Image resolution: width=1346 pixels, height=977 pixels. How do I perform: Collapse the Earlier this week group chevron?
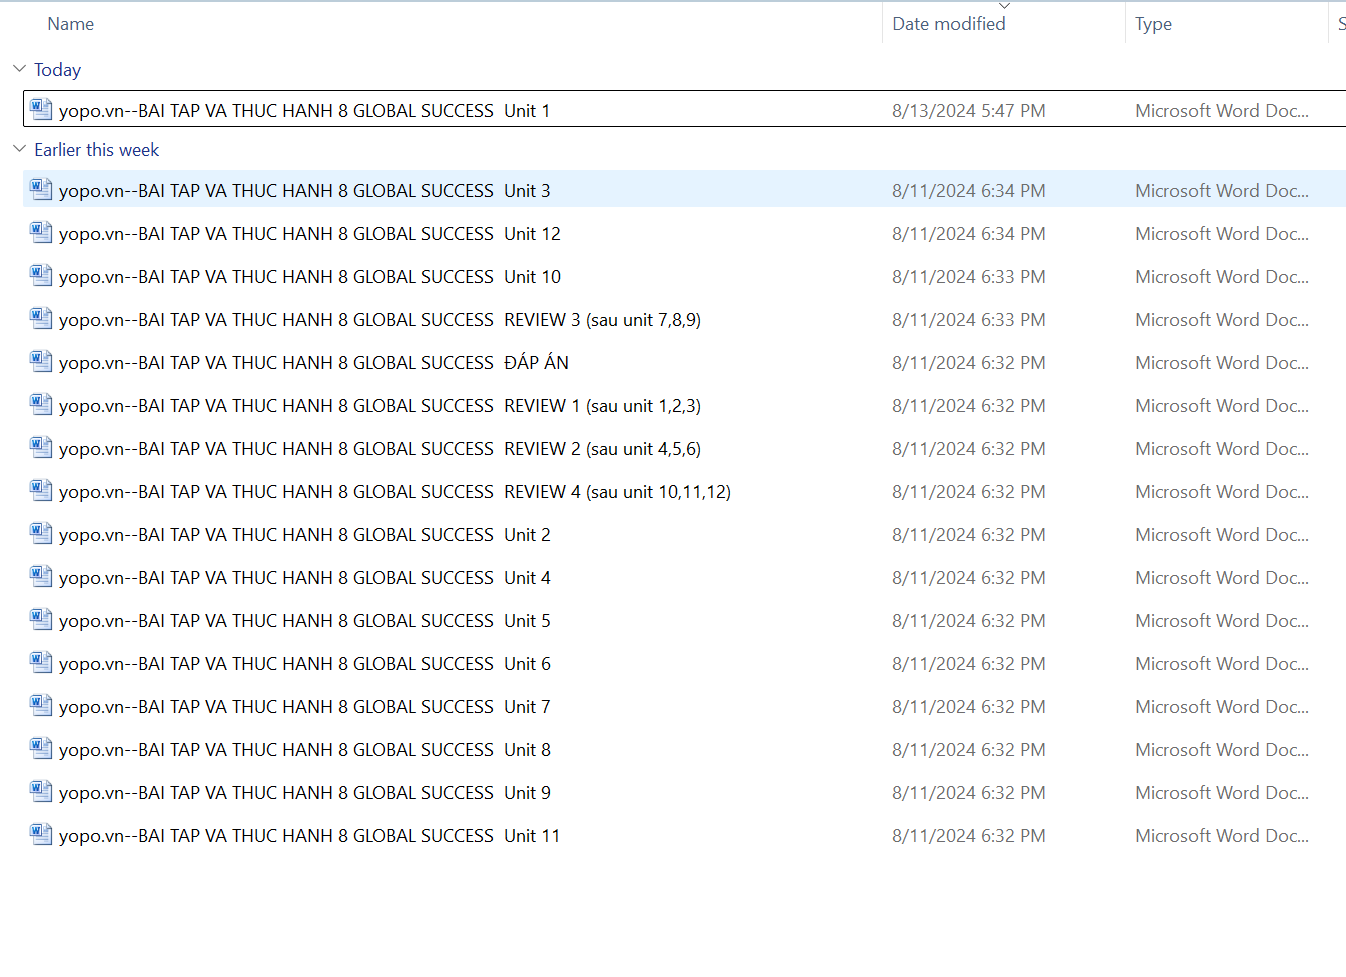(x=19, y=149)
